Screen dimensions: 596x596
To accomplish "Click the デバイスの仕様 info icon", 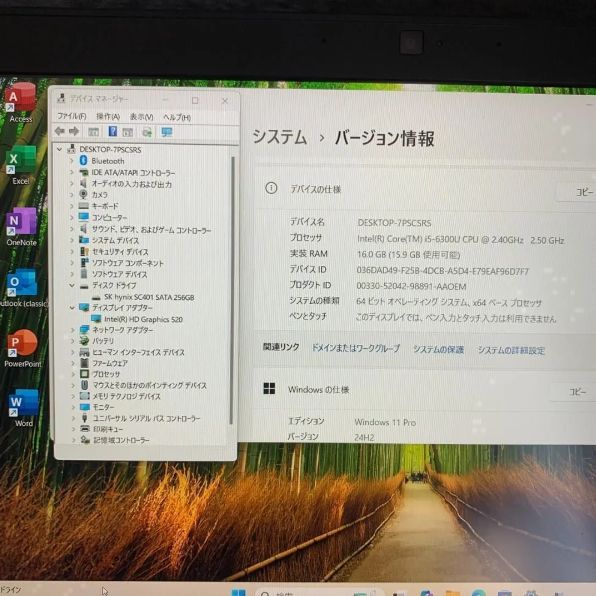I will click(x=271, y=188).
